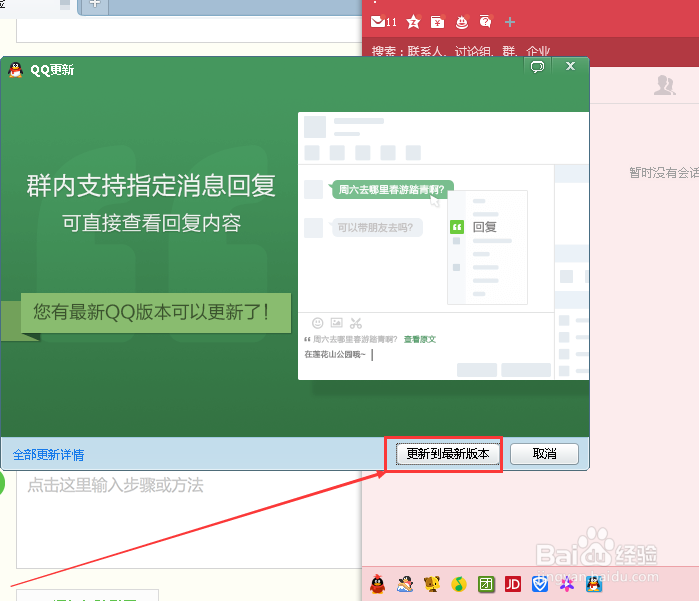Switch to the contacts tab with the people icon
Screen dimensions: 699x601
click(664, 85)
